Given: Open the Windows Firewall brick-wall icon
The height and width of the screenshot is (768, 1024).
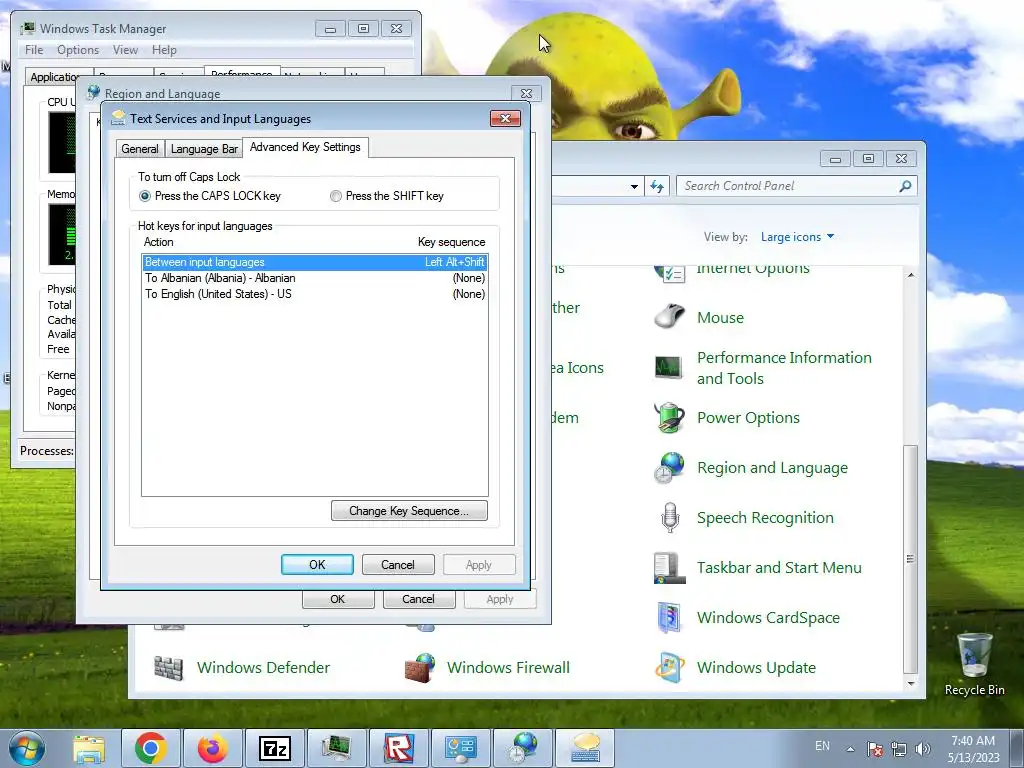Looking at the screenshot, I should pos(419,667).
